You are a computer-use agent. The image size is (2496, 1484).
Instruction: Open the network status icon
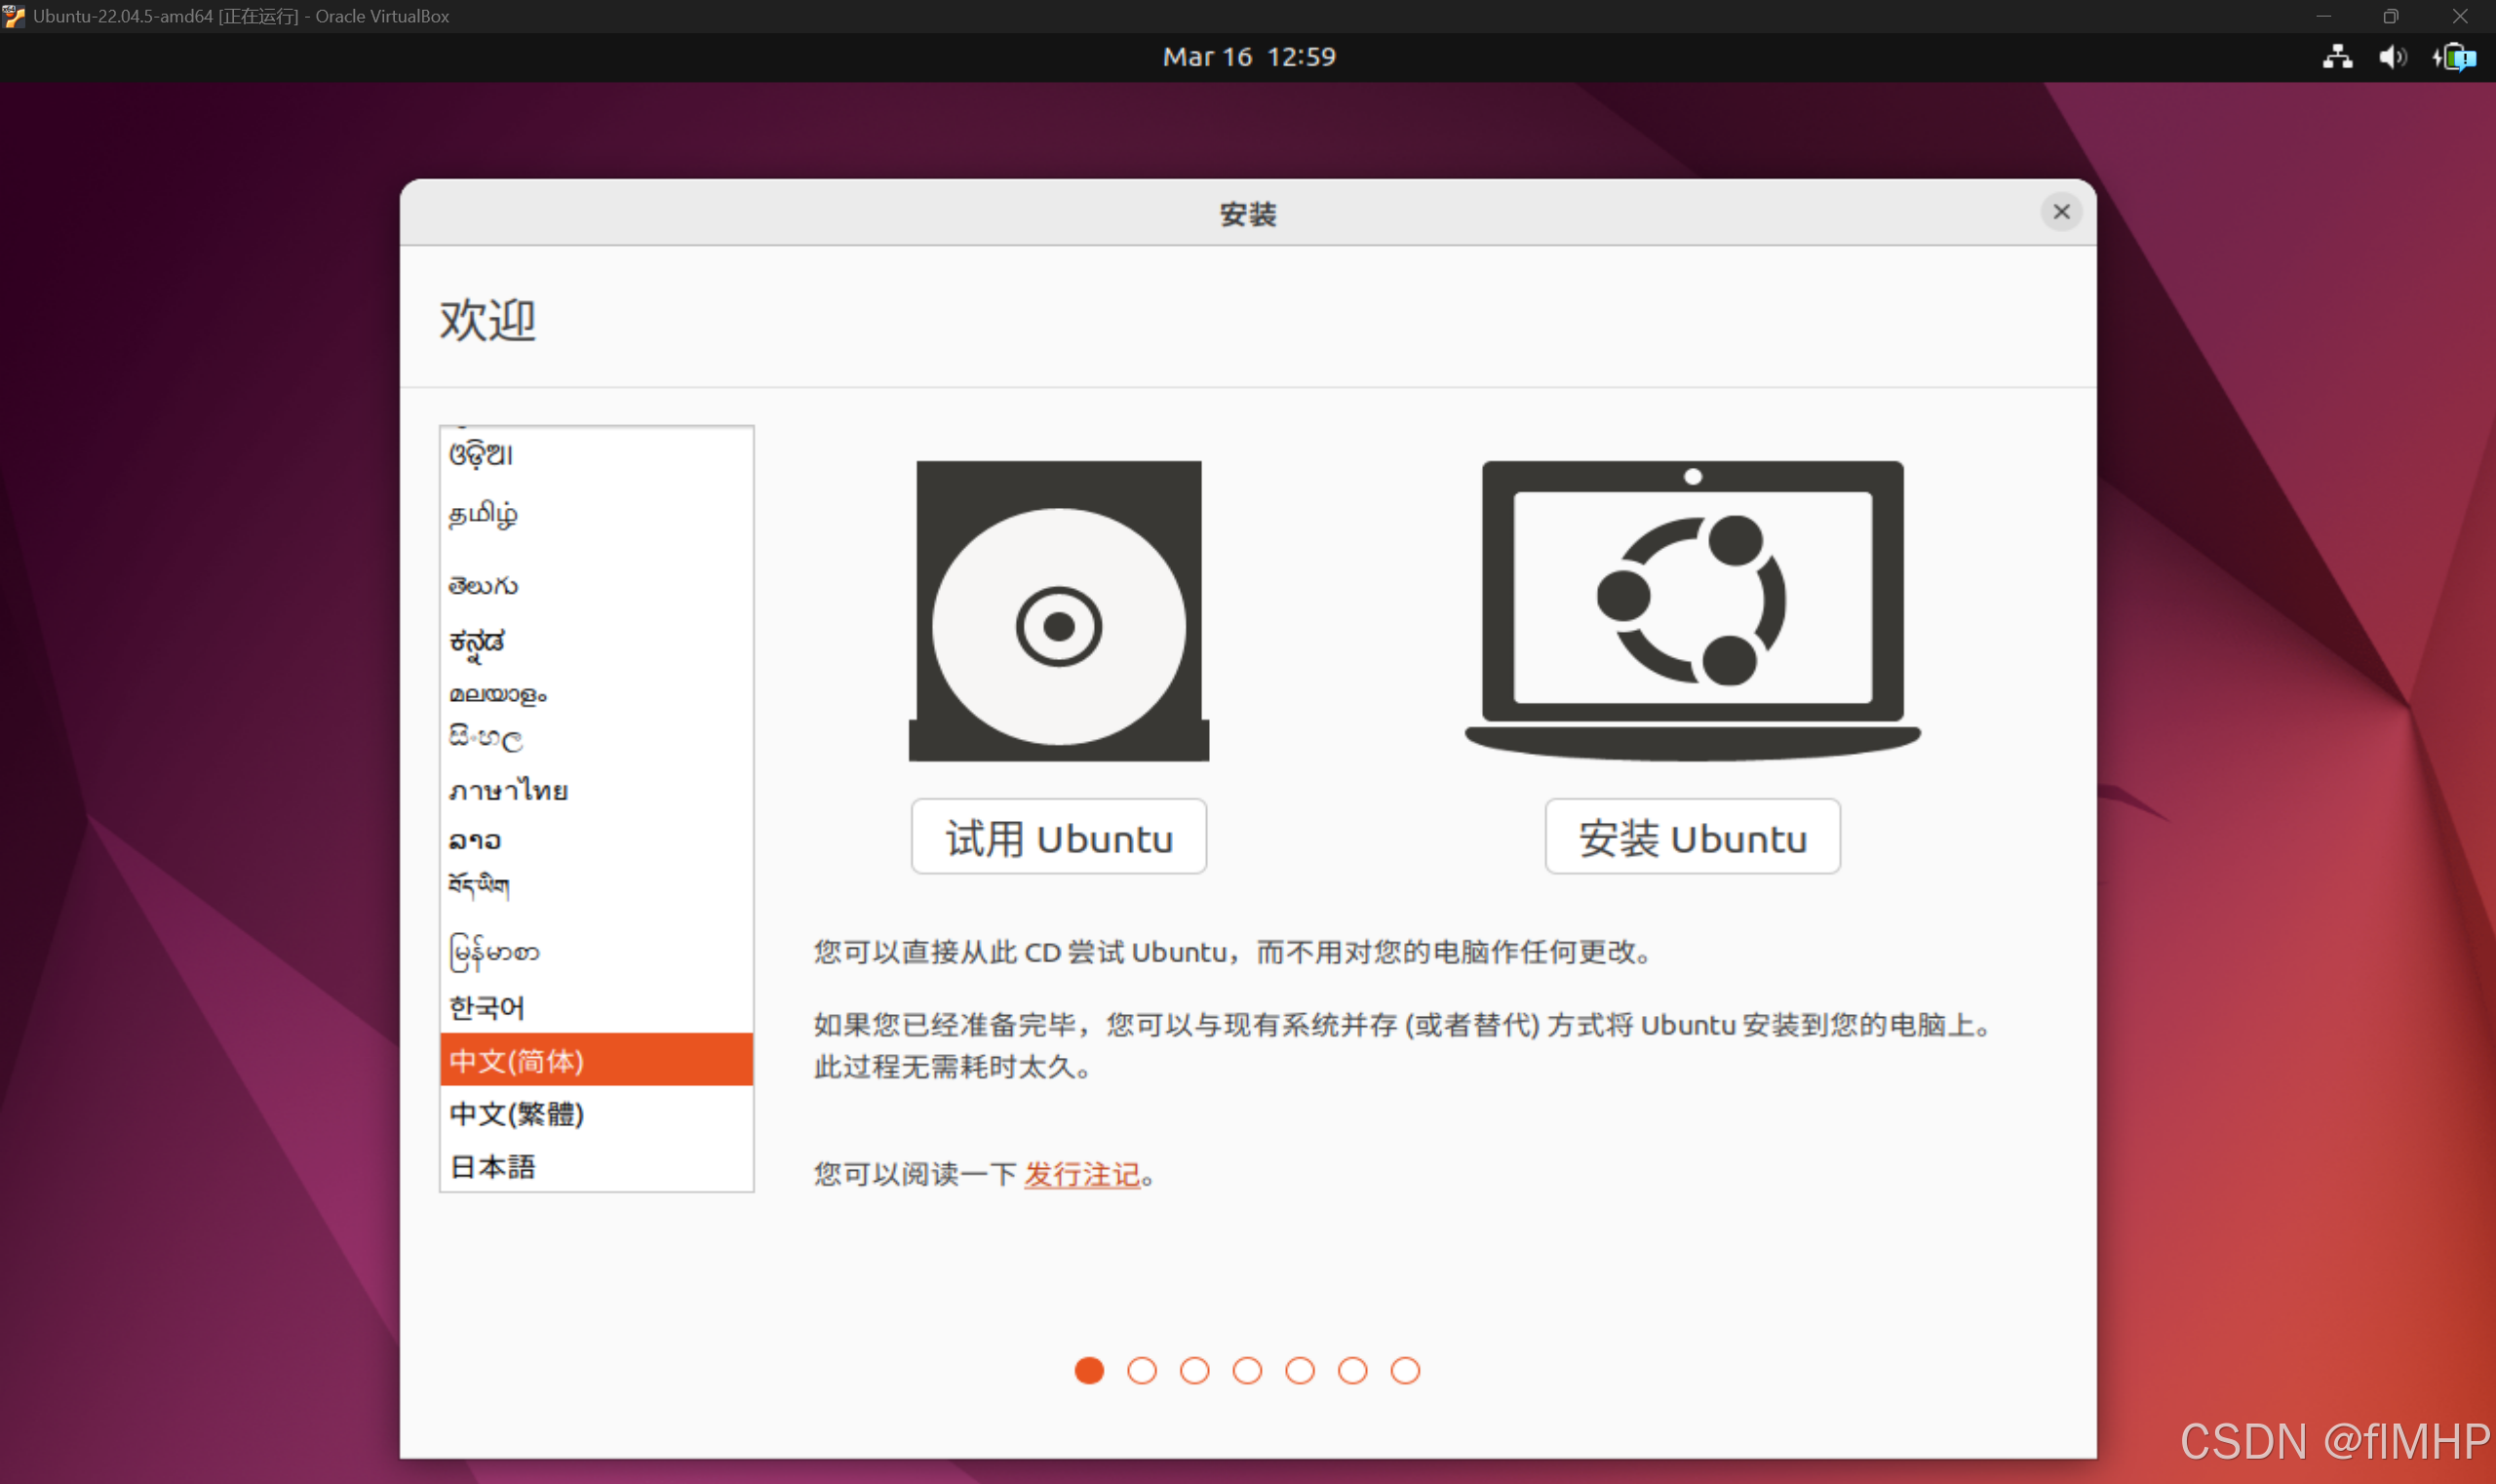pos(2337,57)
